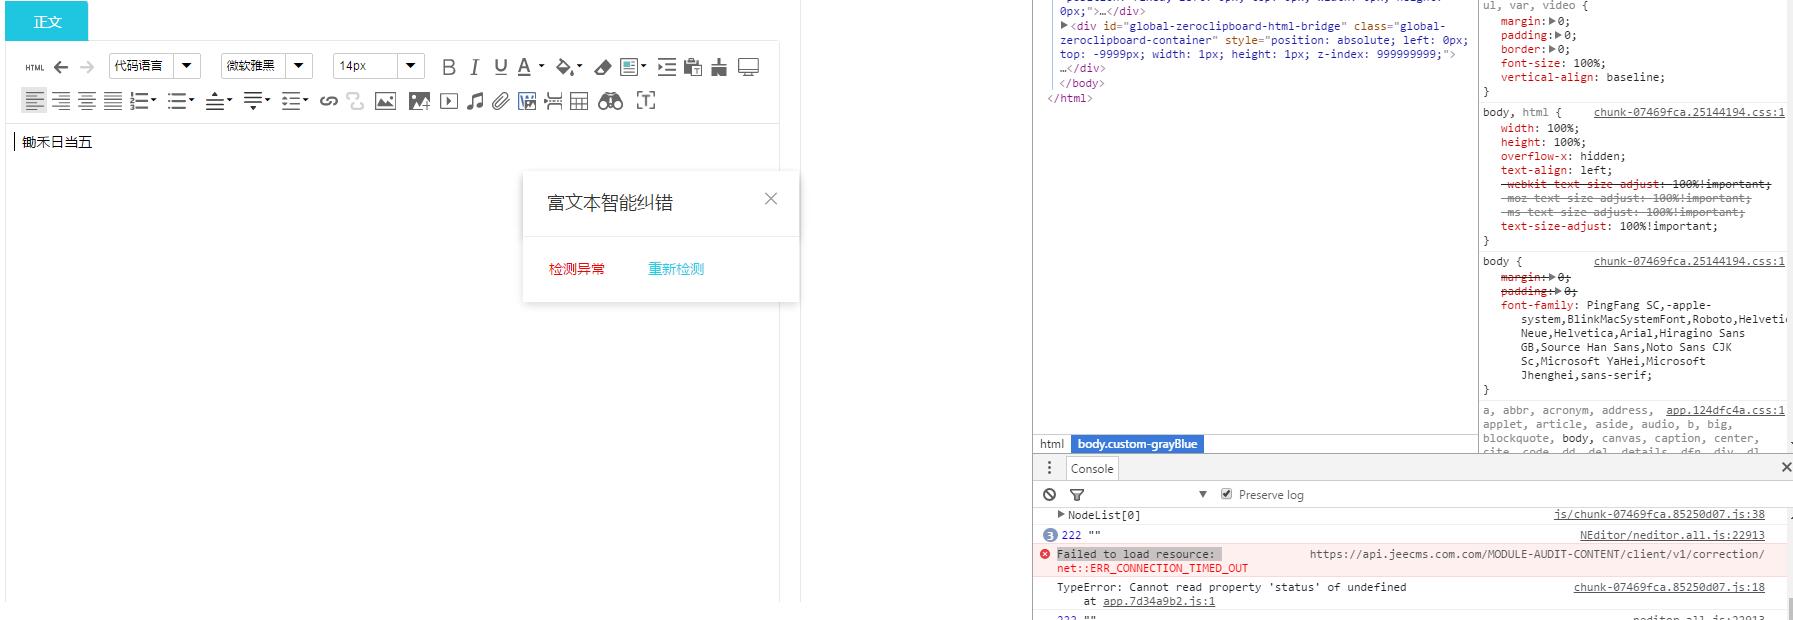Open the paragraph-spacing-after dropdown
Screen dimensions: 1793x620
coord(267,100)
